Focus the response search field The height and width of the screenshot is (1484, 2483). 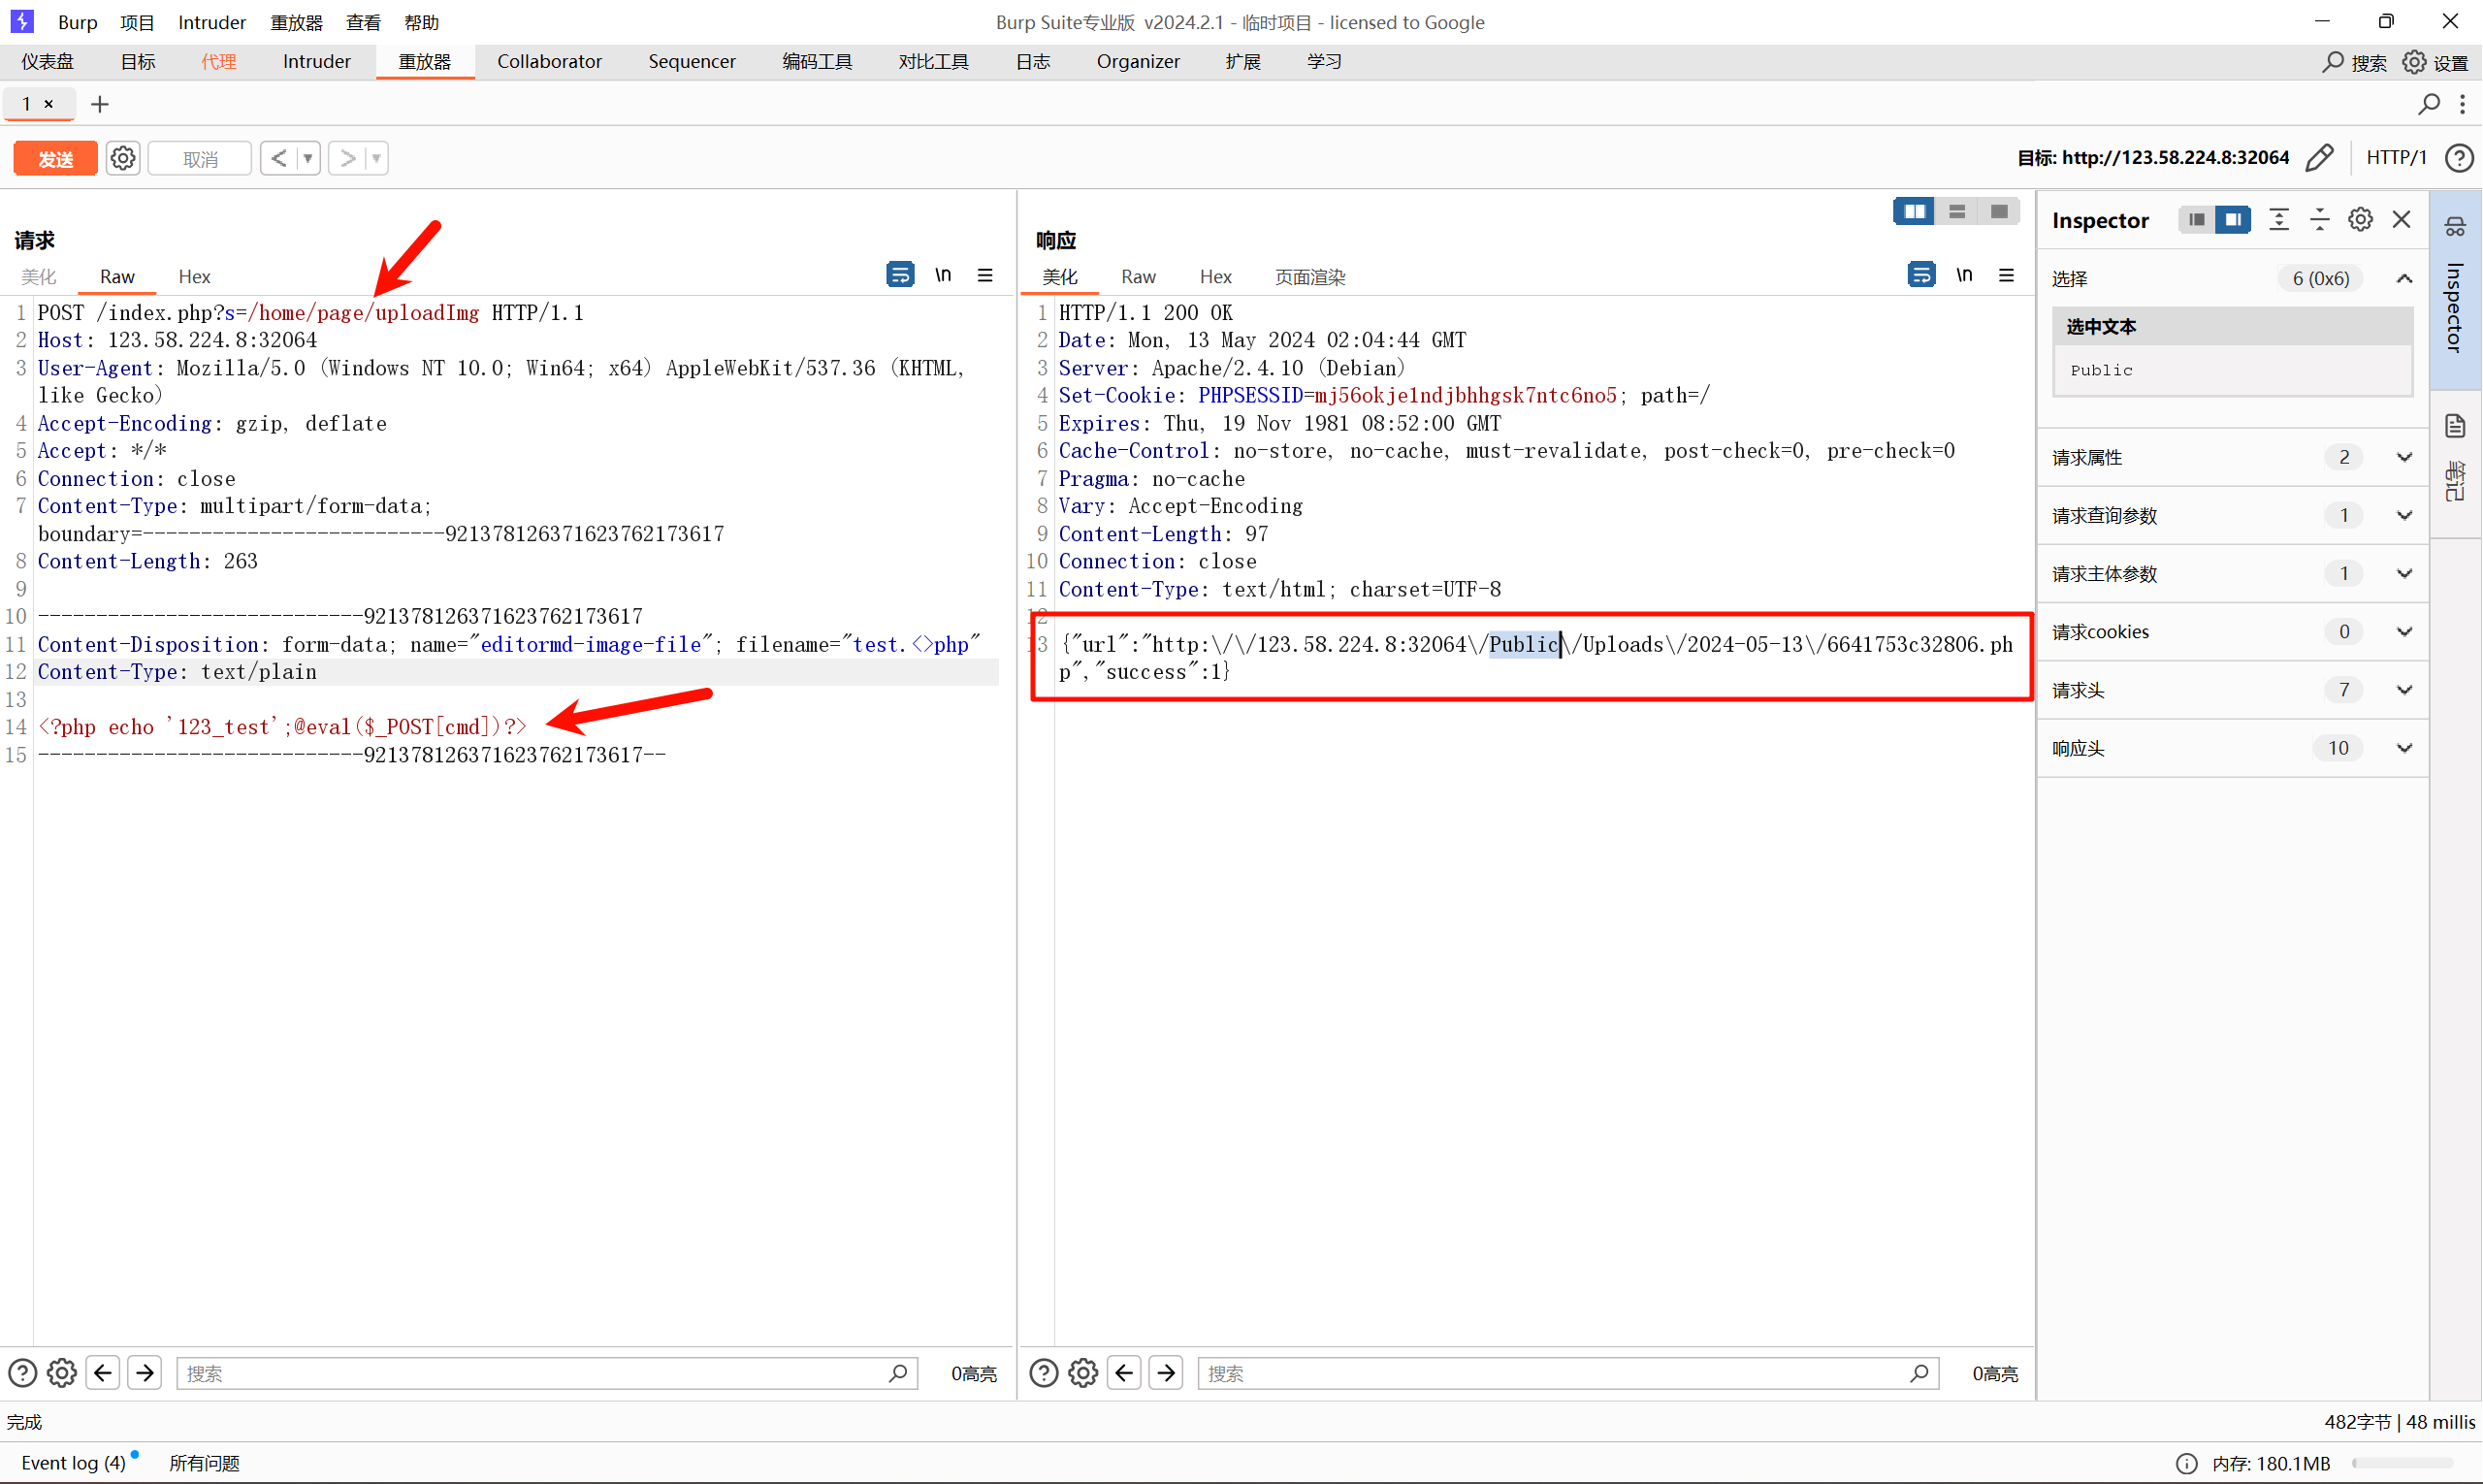point(1568,1373)
